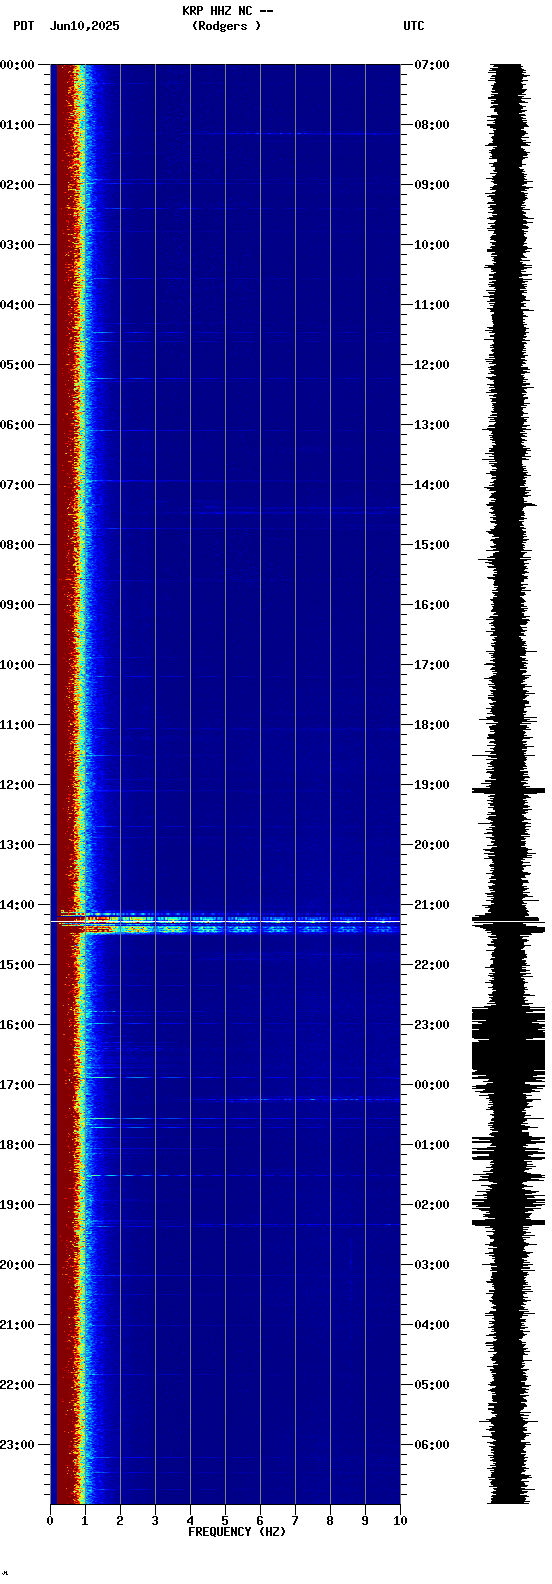Click the 16:00 UTC time label
Image resolution: width=552 pixels, height=1584 pixels.
[x=432, y=605]
